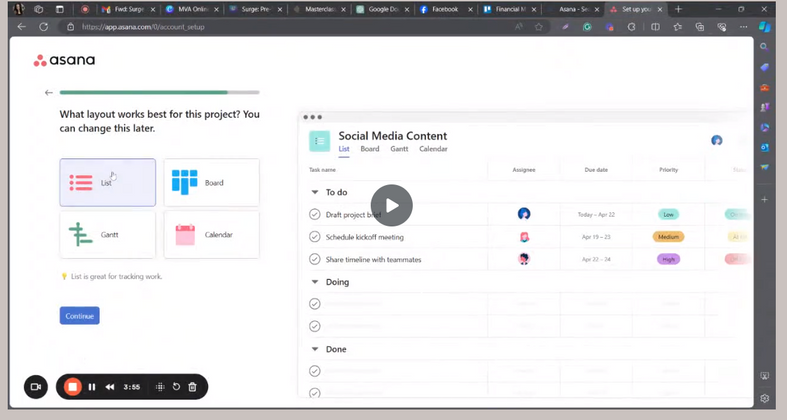Reload the page

tap(44, 27)
